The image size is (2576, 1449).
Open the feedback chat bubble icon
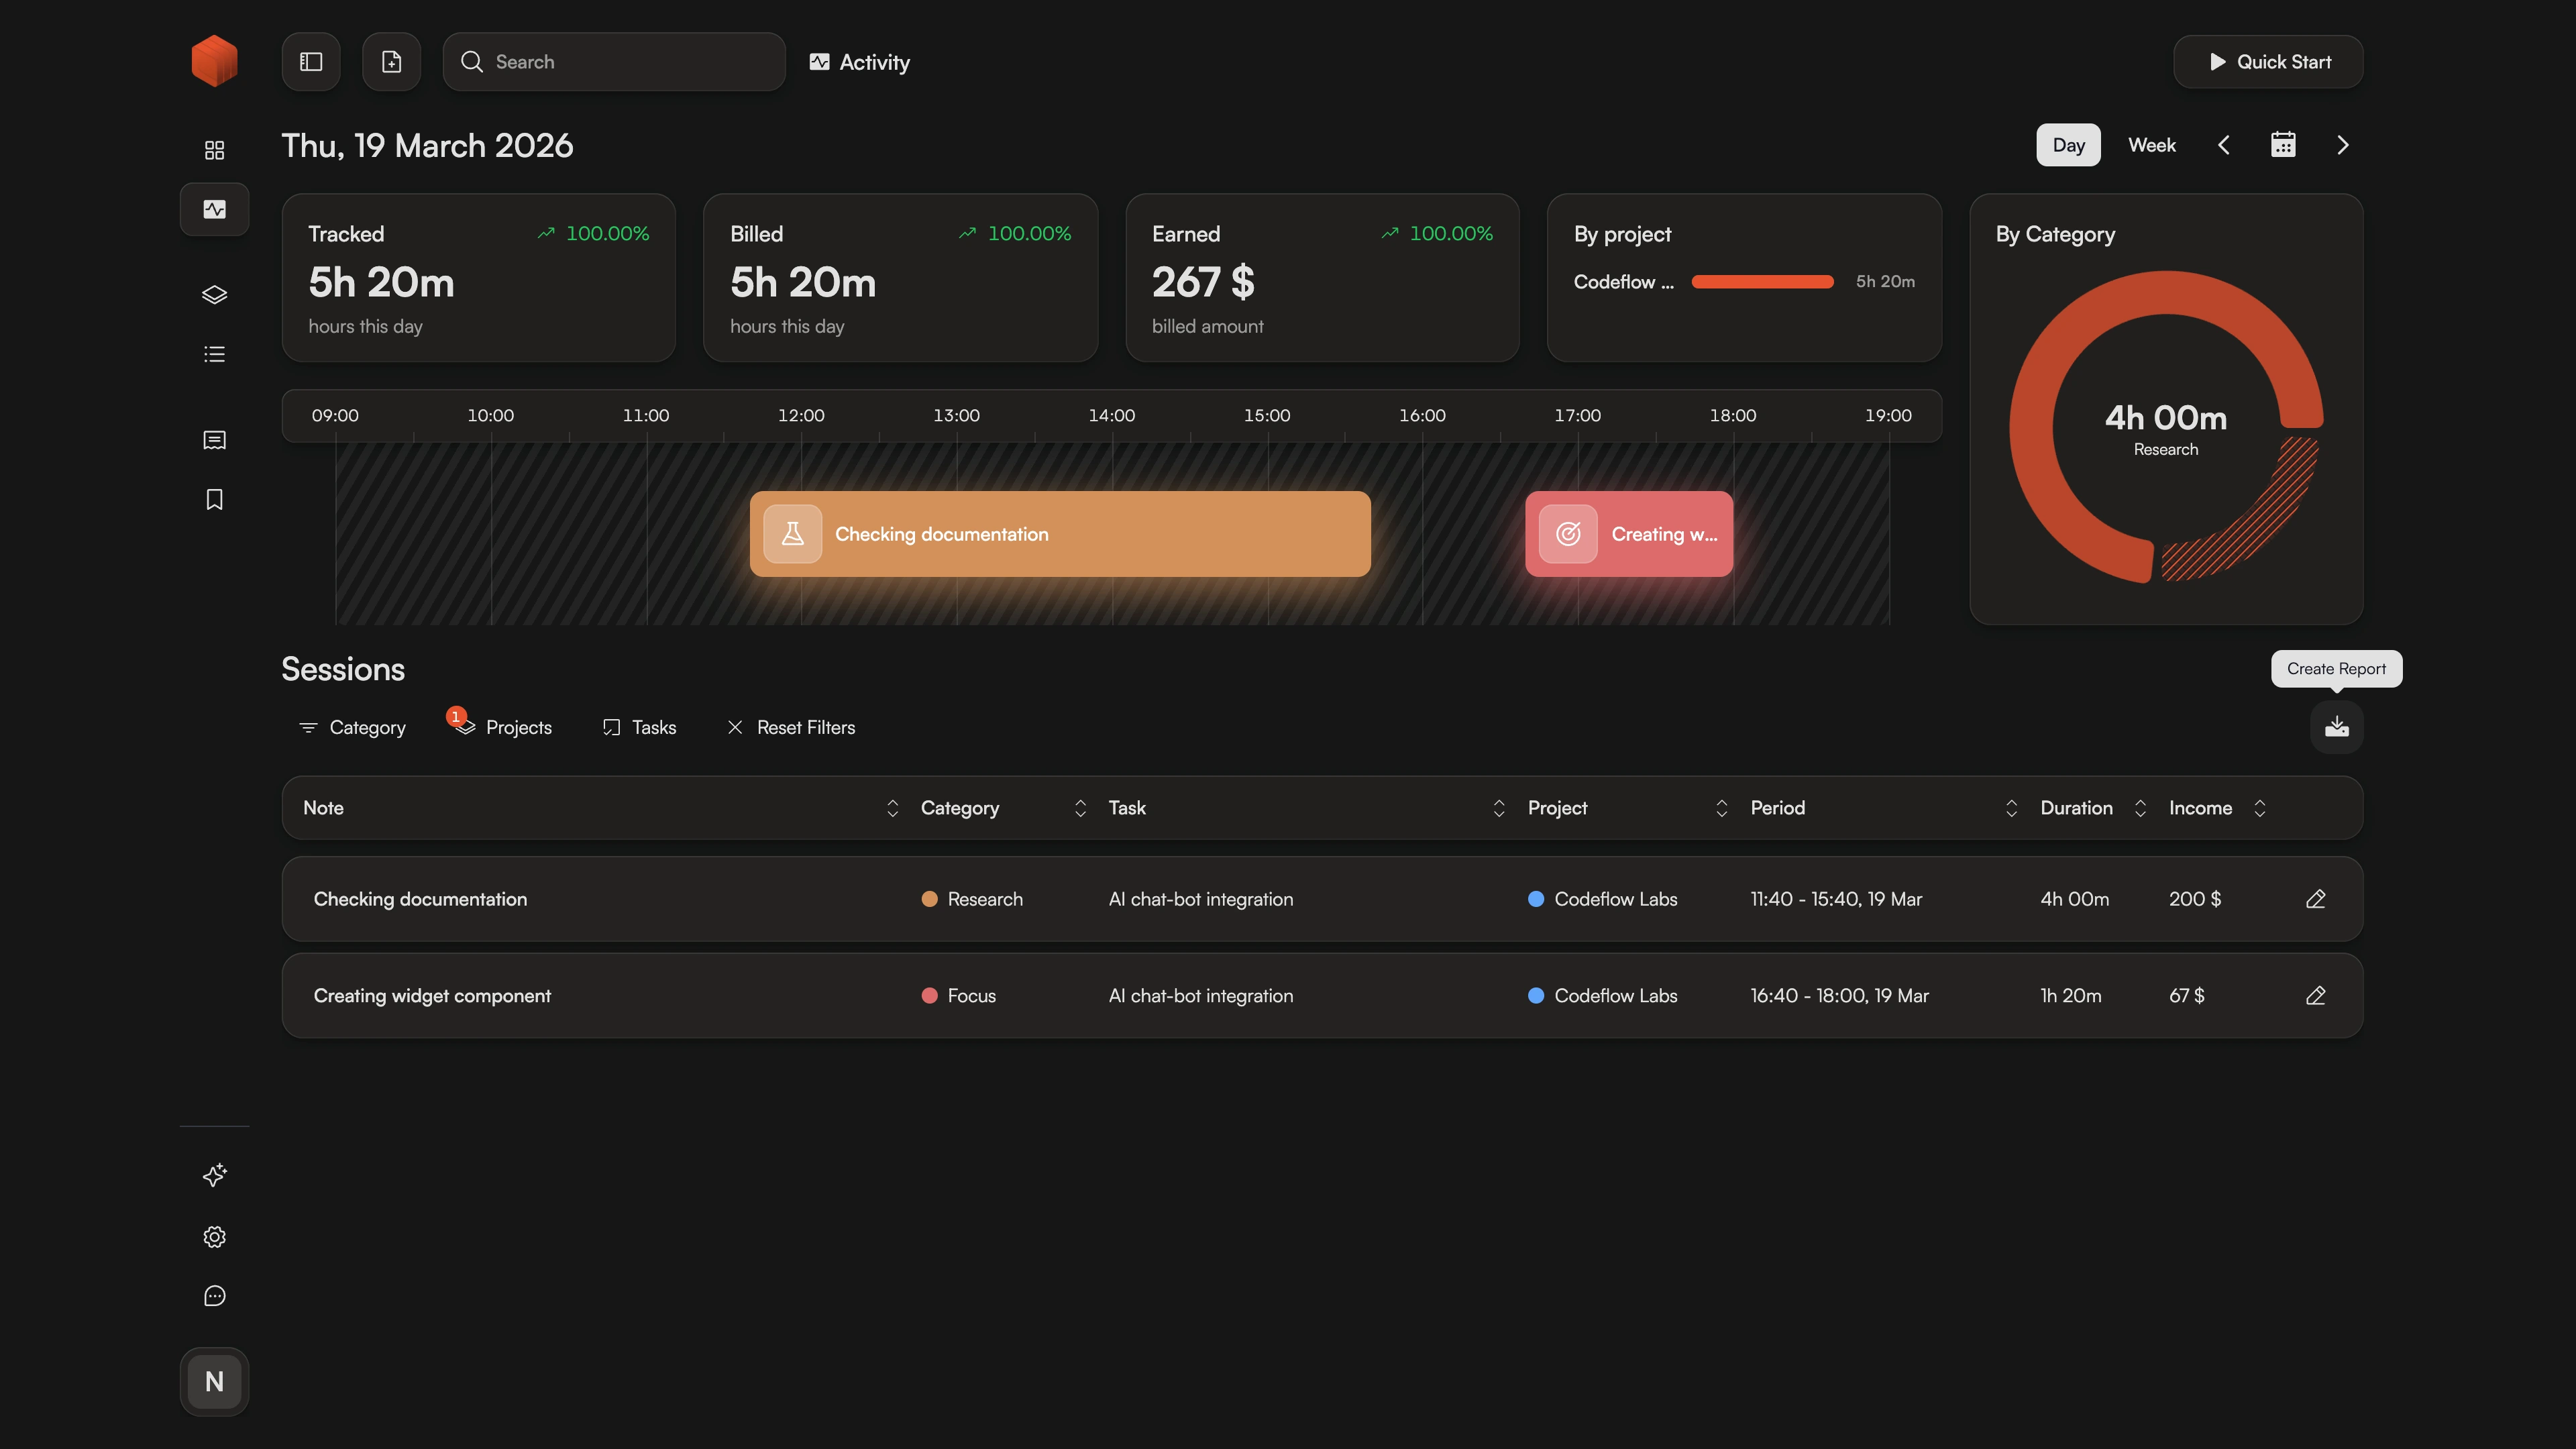[x=214, y=1295]
